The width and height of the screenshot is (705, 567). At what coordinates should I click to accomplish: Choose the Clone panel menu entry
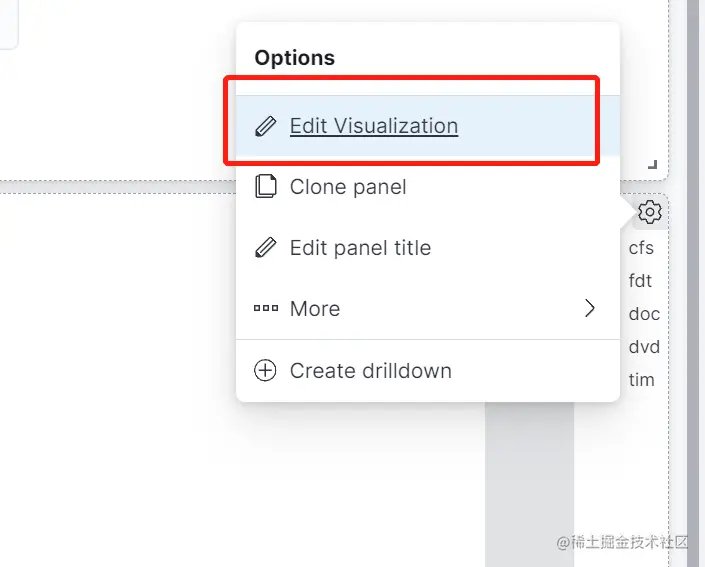click(348, 187)
